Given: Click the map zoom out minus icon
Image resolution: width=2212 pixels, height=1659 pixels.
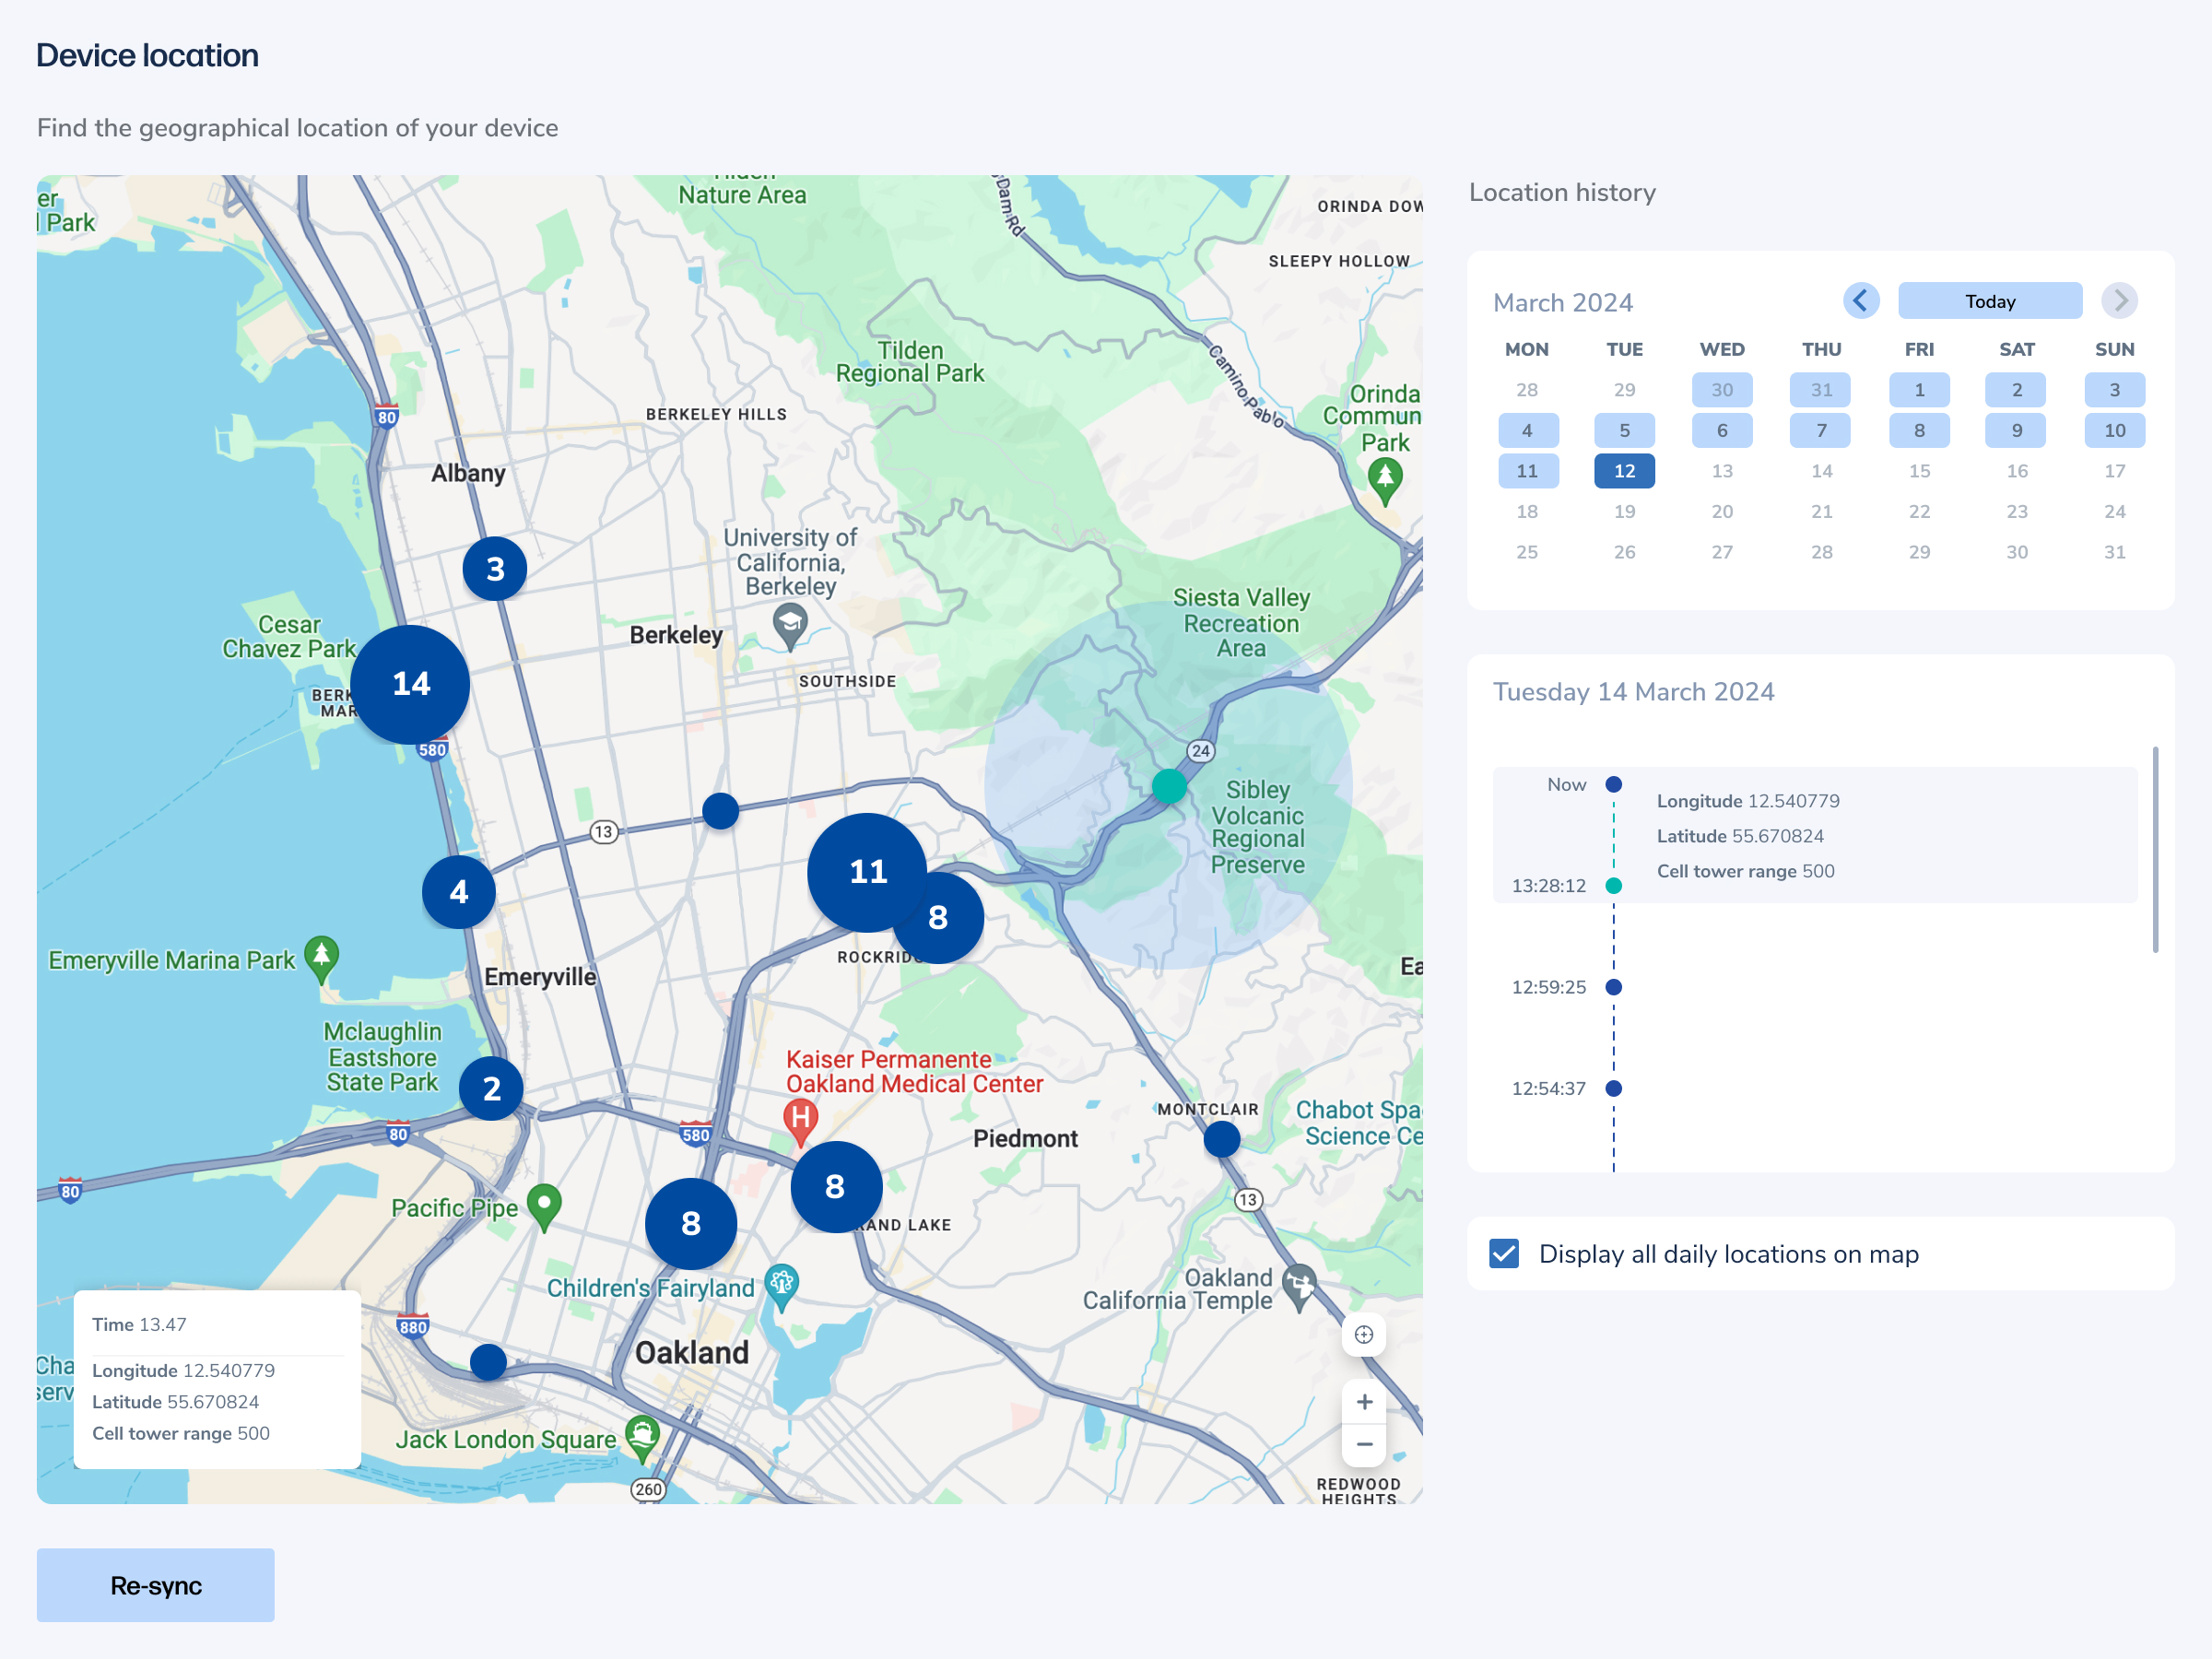Looking at the screenshot, I should [x=1364, y=1444].
